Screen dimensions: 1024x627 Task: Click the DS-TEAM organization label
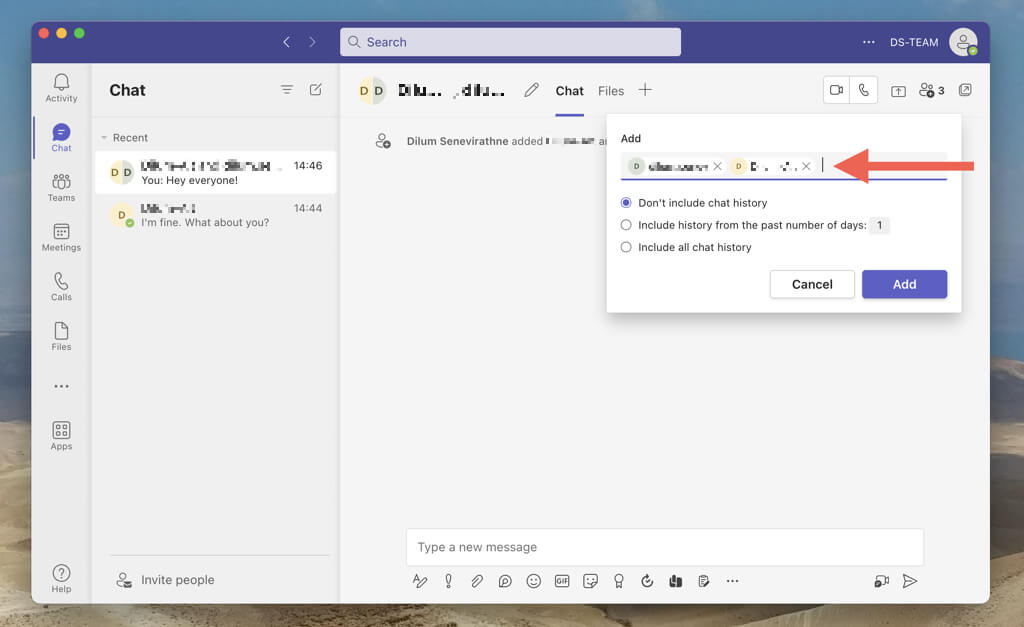914,42
